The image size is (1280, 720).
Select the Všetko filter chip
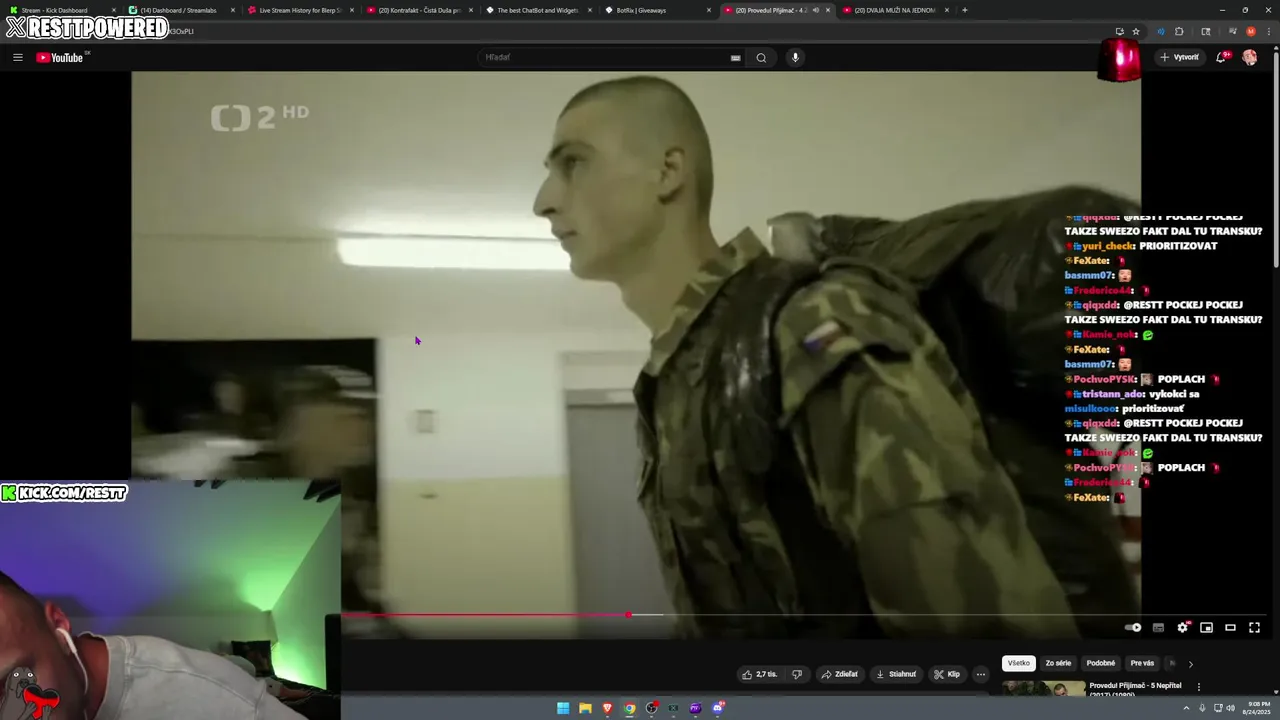click(x=1018, y=663)
